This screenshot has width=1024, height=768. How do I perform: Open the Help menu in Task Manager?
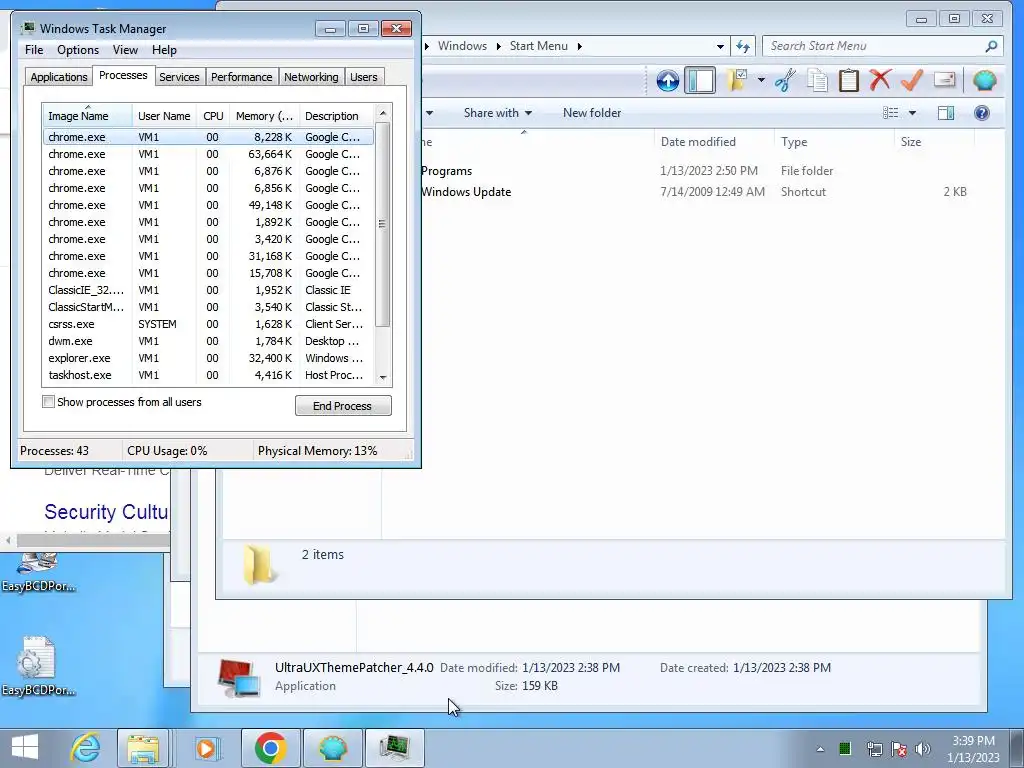coord(164,50)
